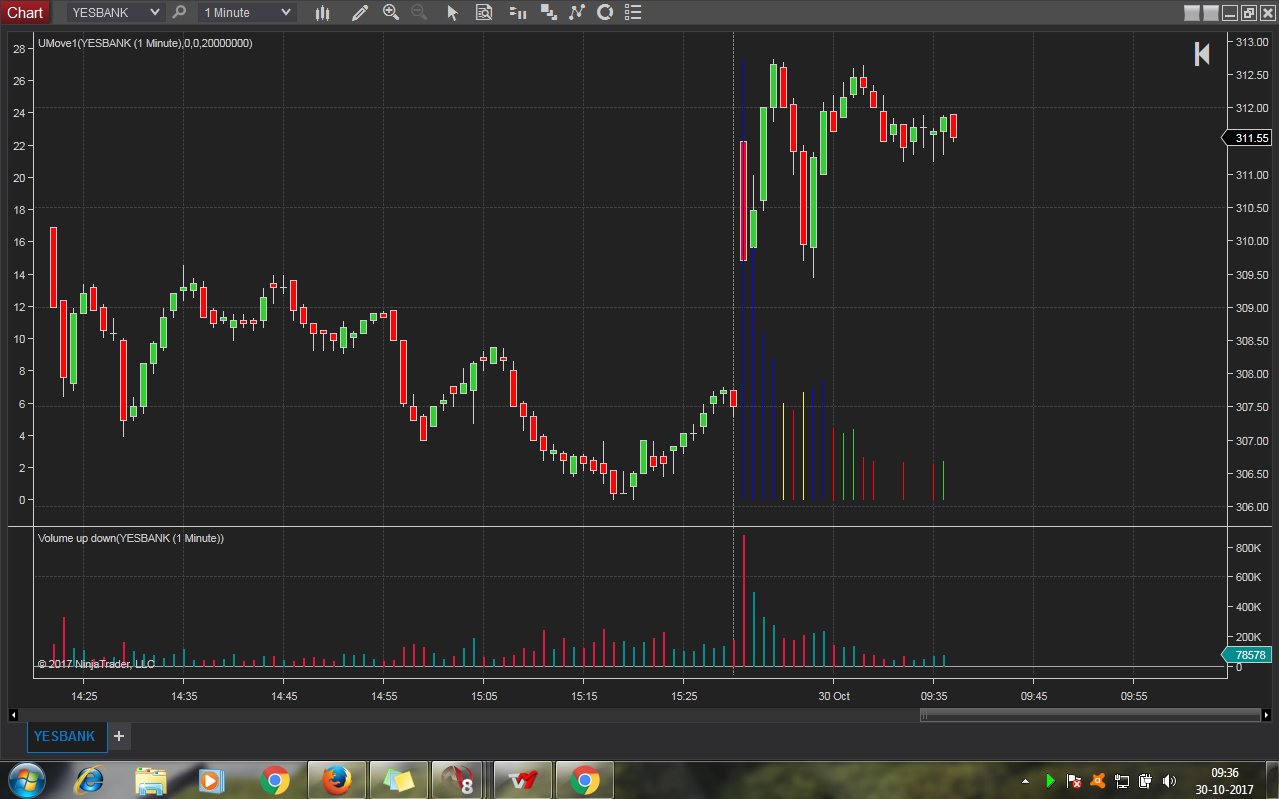Viewport: 1279px width, 799px height.
Task: Open the Data Series icon
Action: pyautogui.click(x=548, y=13)
